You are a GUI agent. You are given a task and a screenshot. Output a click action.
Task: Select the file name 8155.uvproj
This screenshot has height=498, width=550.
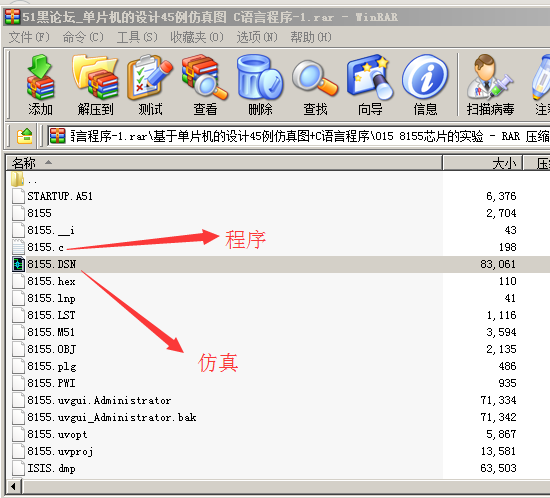point(60,451)
